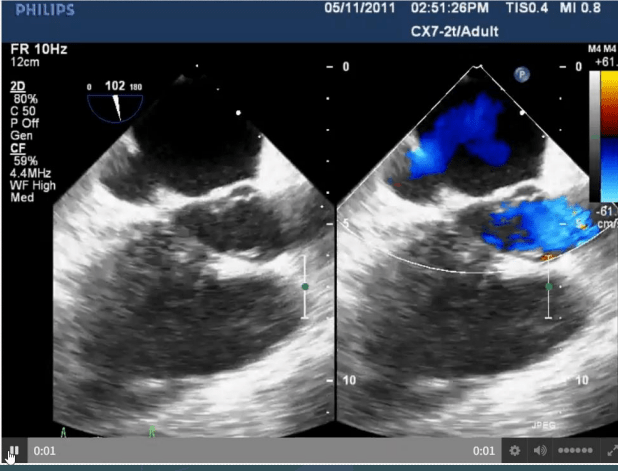Click the 2D settings label

(x=17, y=87)
